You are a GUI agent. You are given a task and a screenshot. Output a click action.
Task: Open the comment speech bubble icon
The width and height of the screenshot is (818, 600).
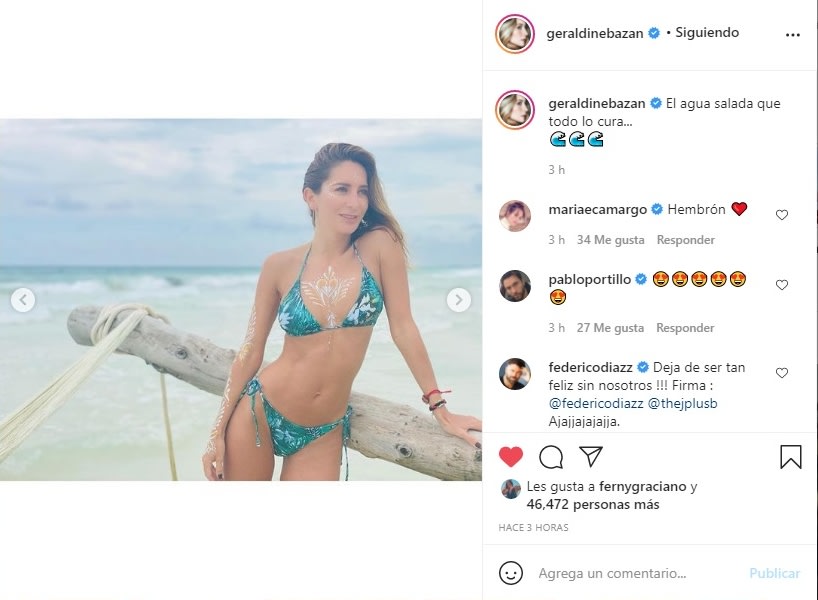[551, 457]
